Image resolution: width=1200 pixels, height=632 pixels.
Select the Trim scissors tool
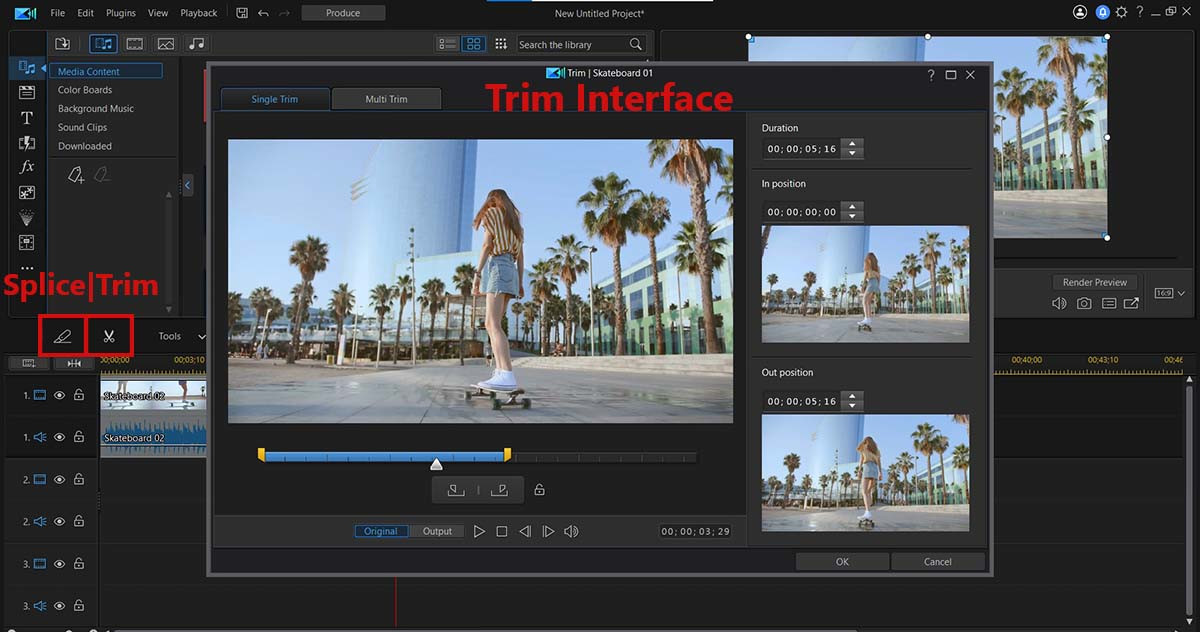111,336
